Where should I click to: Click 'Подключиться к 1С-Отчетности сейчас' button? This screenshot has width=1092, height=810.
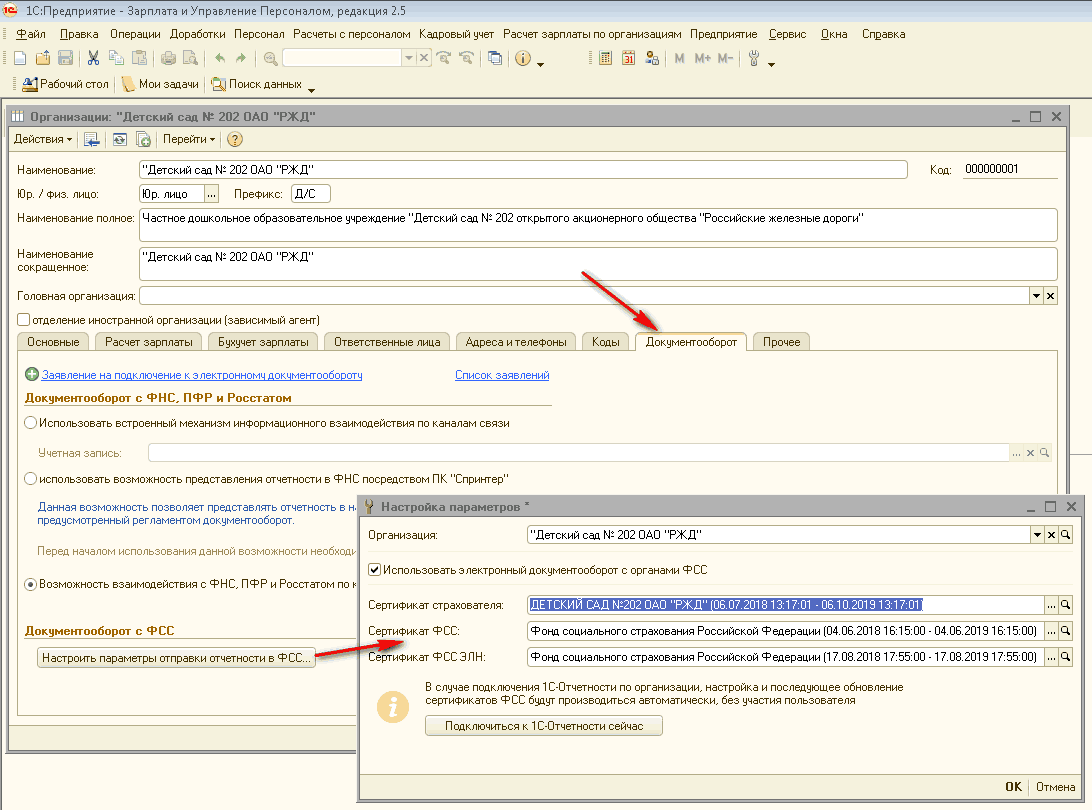point(544,726)
